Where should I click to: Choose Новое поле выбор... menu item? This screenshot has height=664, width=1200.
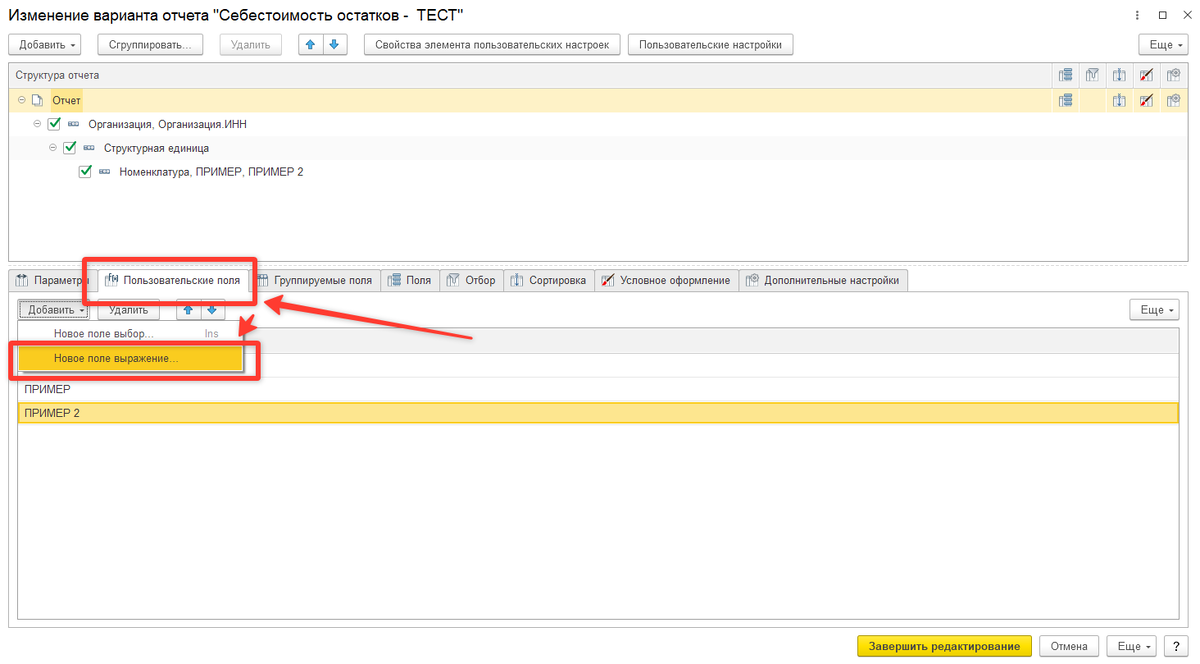pos(130,333)
